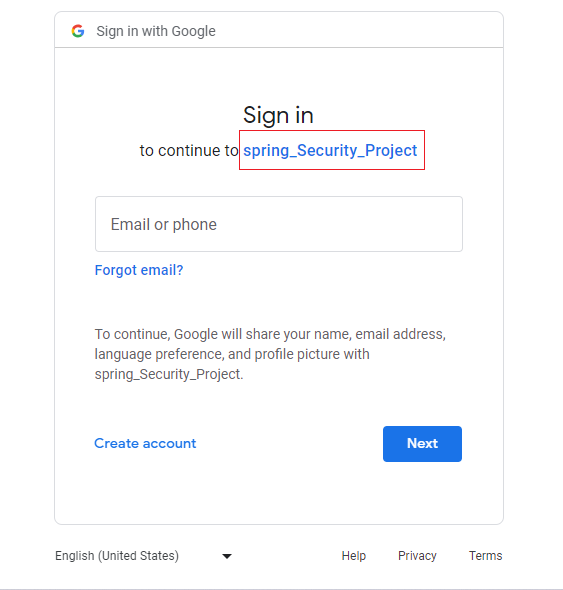Click the 'To continue, Google will share' line

tap(270, 334)
